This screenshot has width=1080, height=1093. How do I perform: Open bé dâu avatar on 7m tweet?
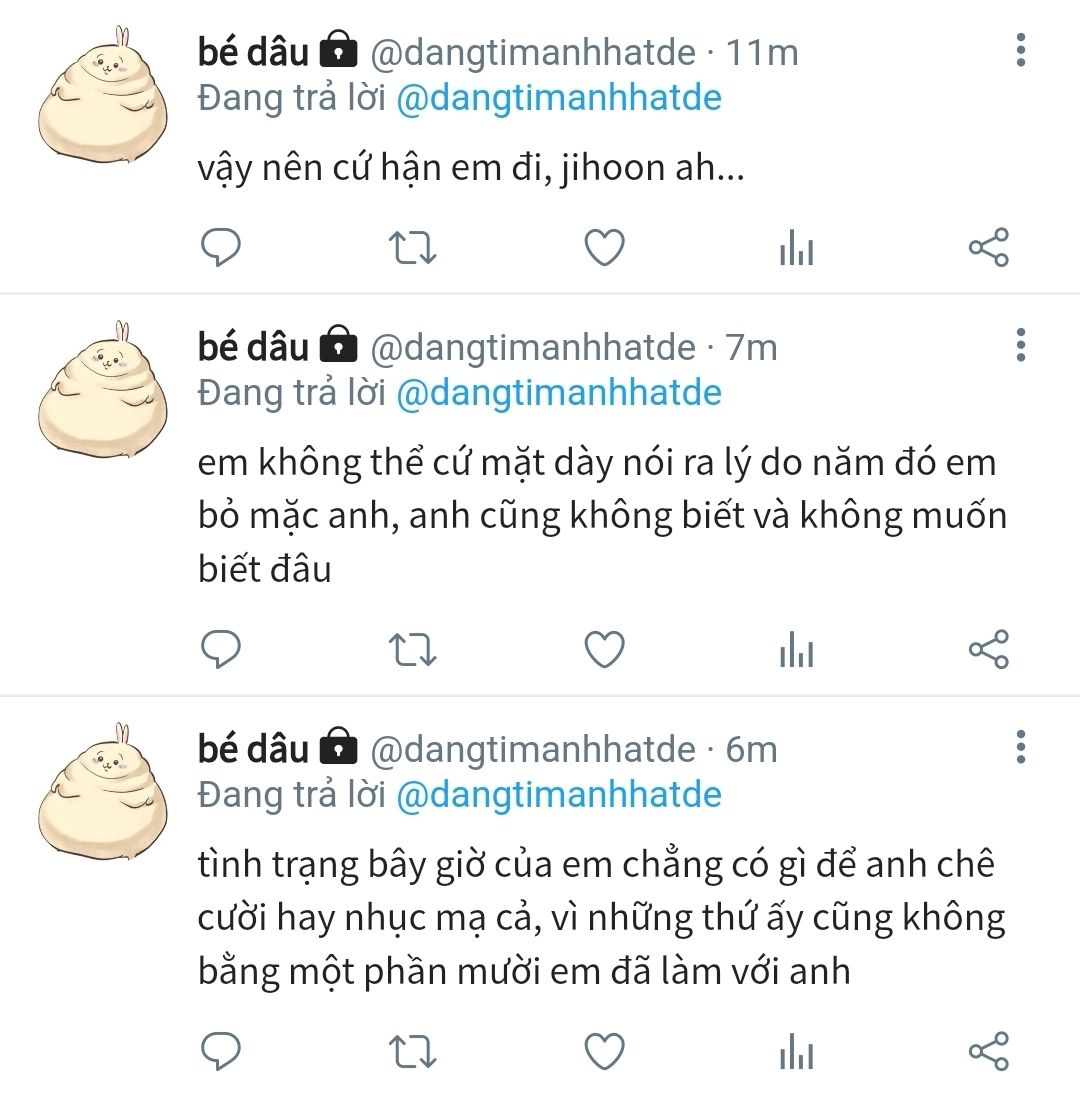pyautogui.click(x=102, y=390)
